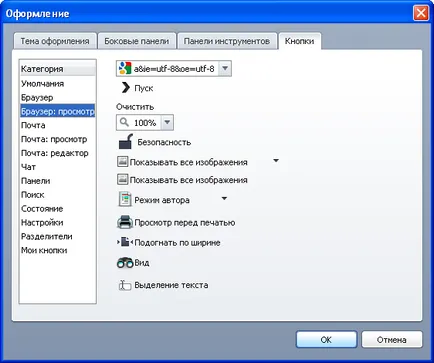The height and width of the screenshot is (363, 434).
Task: Switch to the Боковые панели tab
Action: point(137,41)
